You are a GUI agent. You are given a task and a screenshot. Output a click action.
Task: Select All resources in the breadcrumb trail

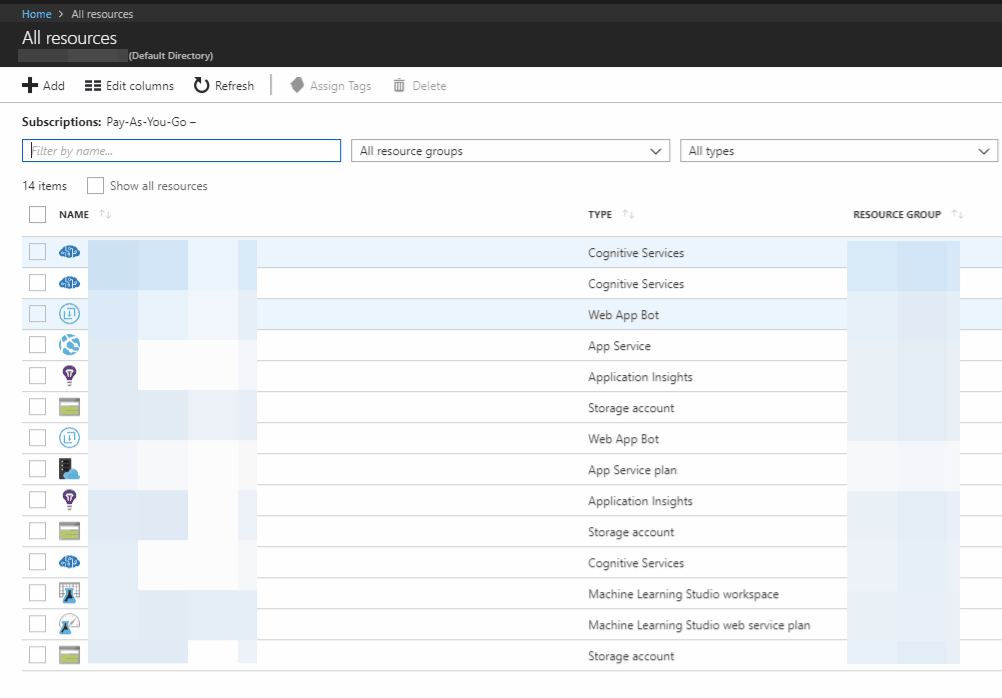tap(102, 14)
